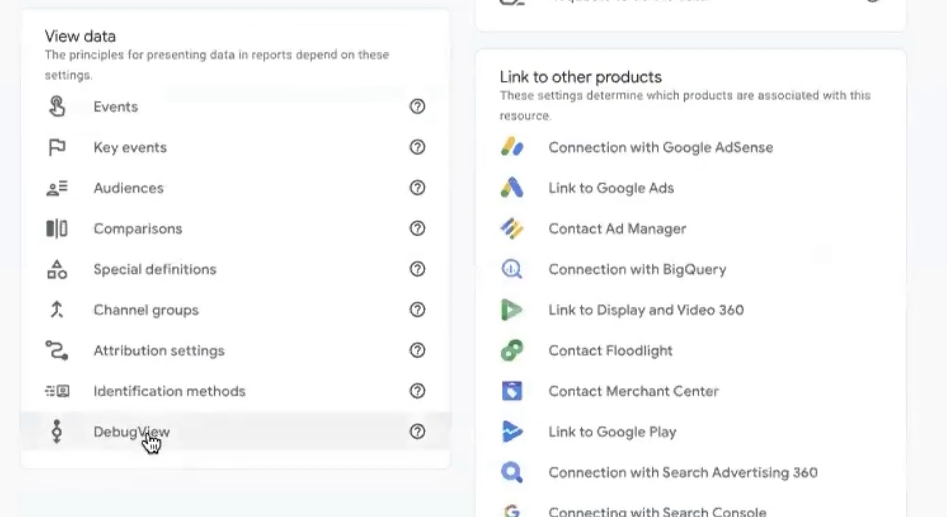The height and width of the screenshot is (517, 947).
Task: Click the Floodlight logo icon
Action: pyautogui.click(x=512, y=350)
